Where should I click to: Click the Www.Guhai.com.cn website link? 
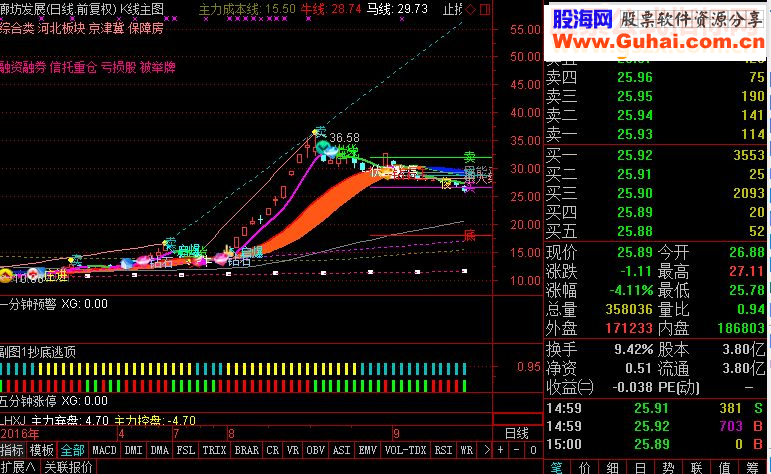click(658, 42)
